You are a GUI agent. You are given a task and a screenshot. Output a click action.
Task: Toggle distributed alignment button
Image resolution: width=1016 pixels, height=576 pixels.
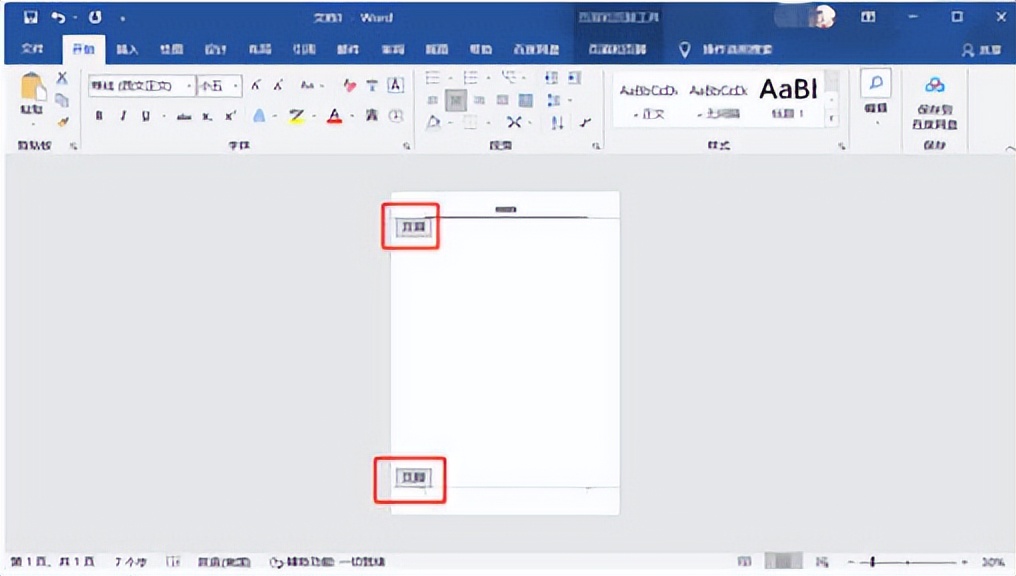pos(526,100)
